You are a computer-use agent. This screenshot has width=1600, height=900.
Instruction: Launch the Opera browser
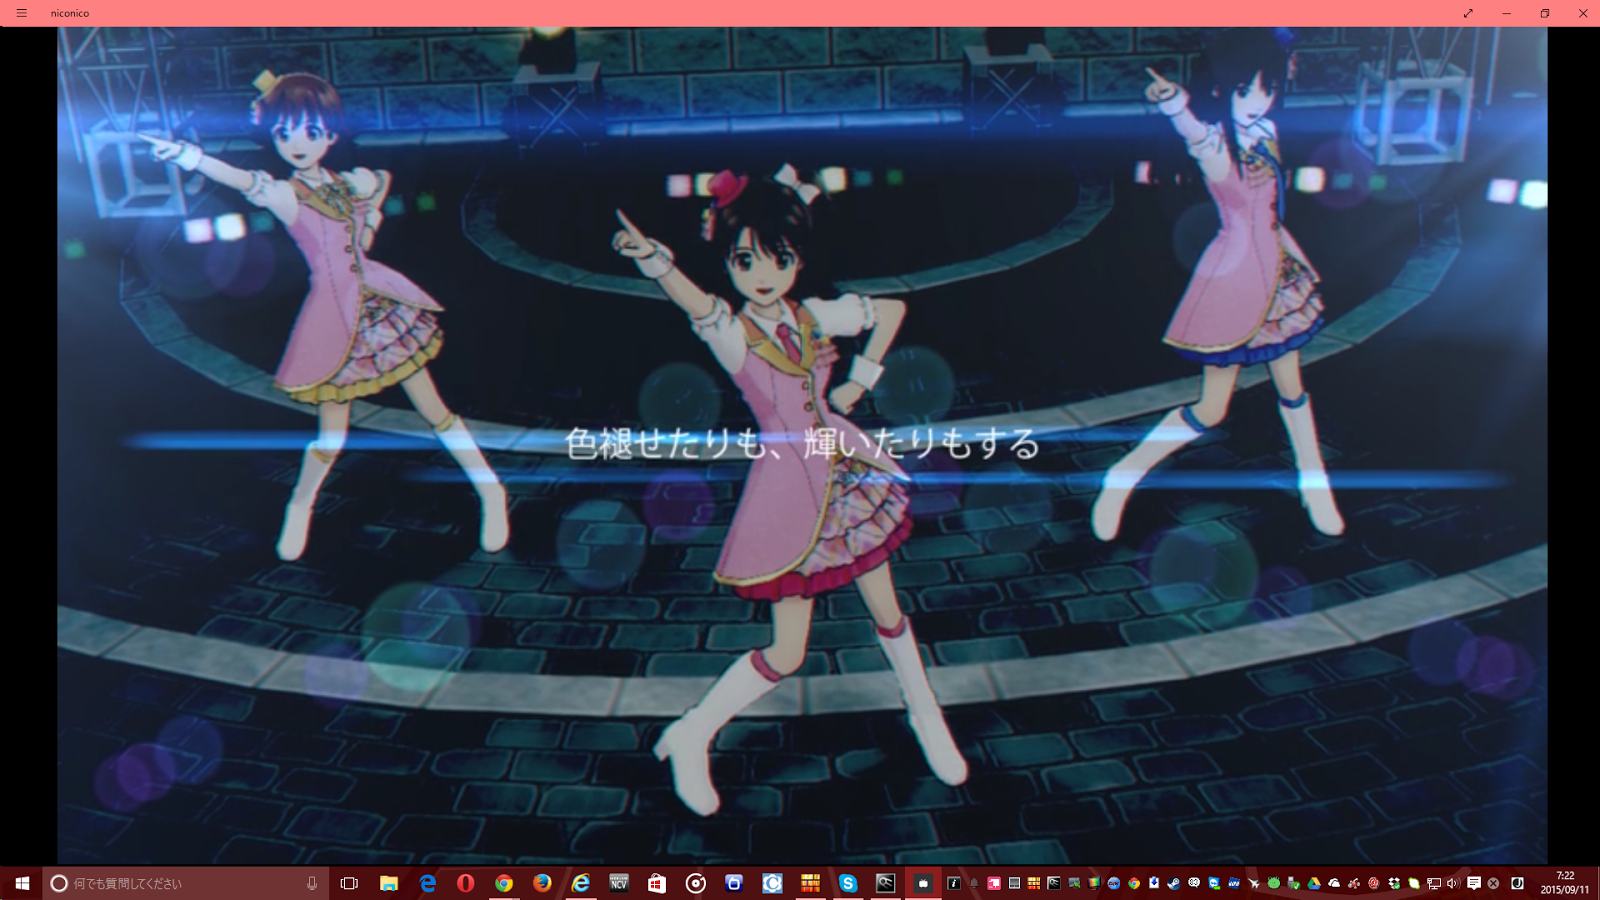[x=465, y=883]
